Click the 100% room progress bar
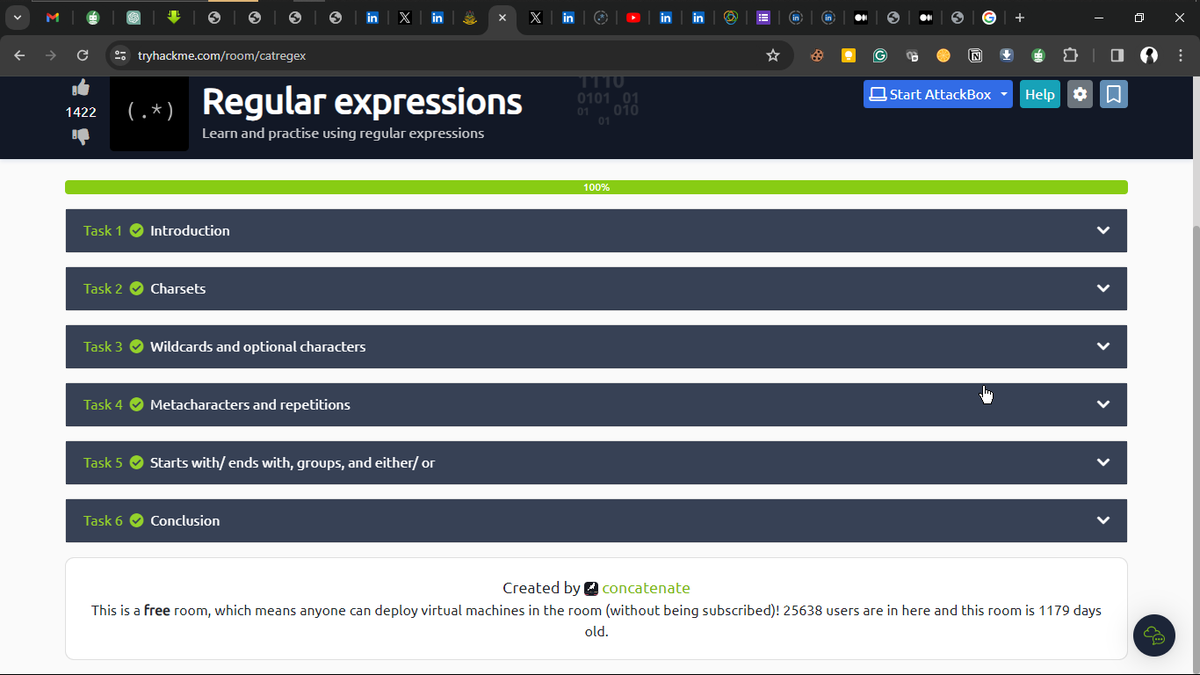The width and height of the screenshot is (1200, 675). pyautogui.click(x=596, y=187)
